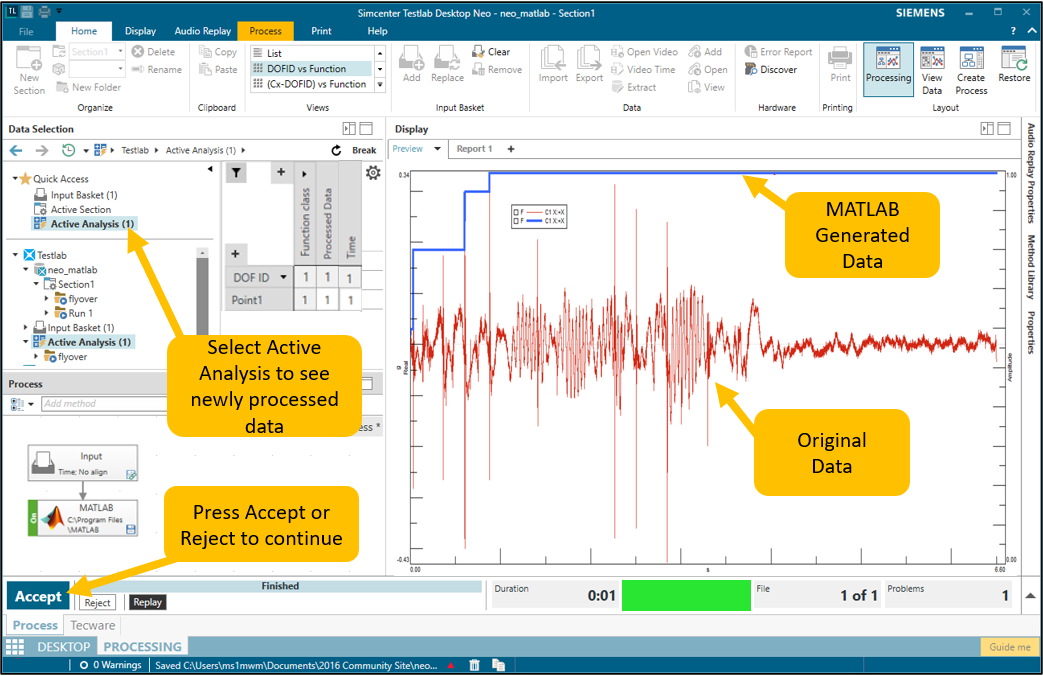Switch to the DESKTOP workspace
The height and width of the screenshot is (676, 1043).
63,647
